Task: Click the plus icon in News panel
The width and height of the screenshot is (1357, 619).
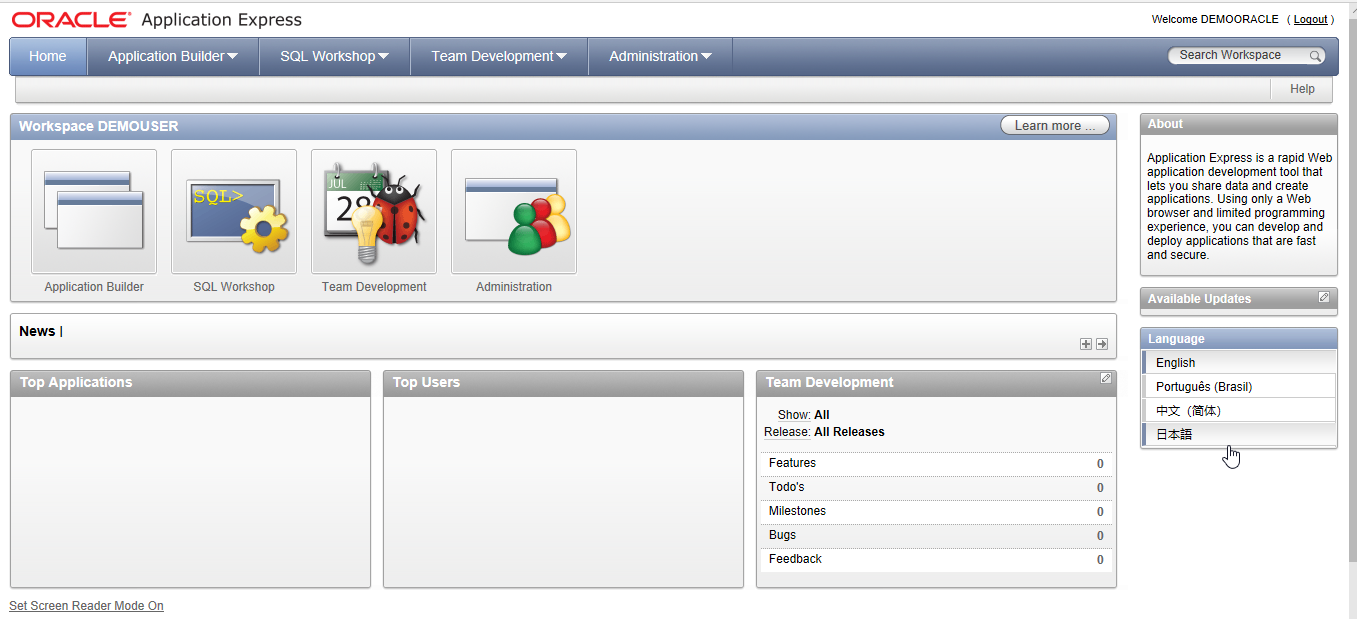Action: [x=1086, y=344]
